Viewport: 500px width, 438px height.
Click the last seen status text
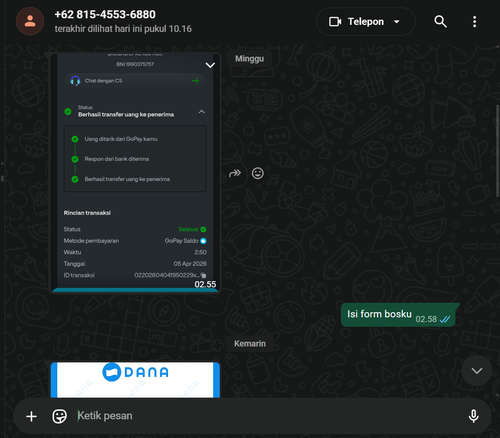tap(123, 29)
